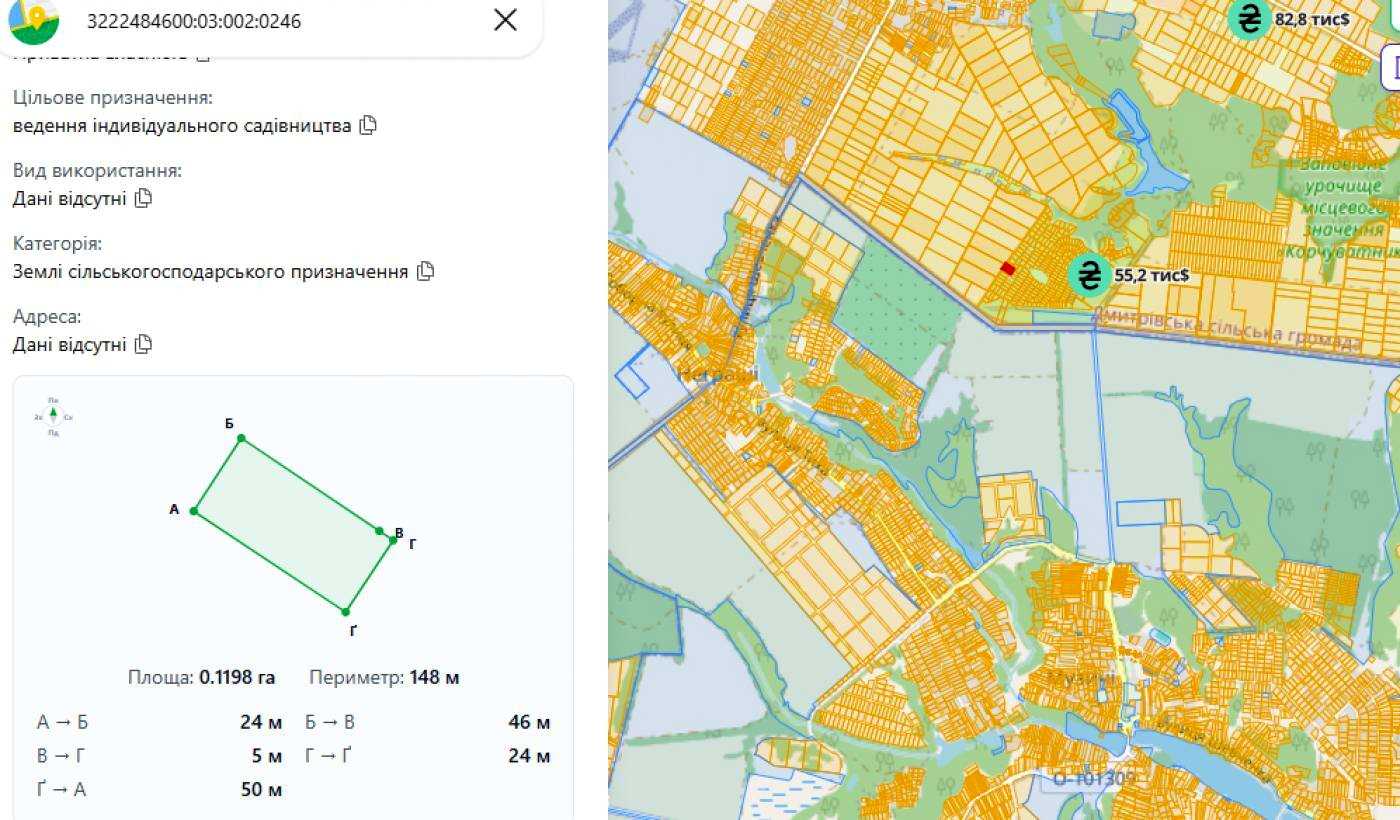Select the 'Б → В' 46 м row
The image size is (1400, 820).
pyautogui.click(x=427, y=722)
